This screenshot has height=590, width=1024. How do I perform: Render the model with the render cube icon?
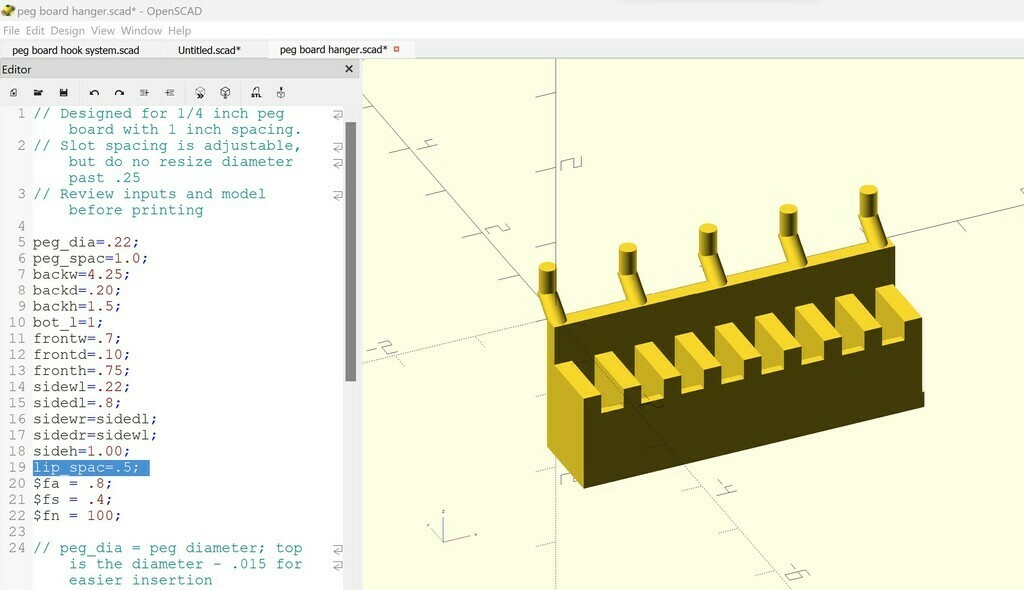click(x=226, y=92)
